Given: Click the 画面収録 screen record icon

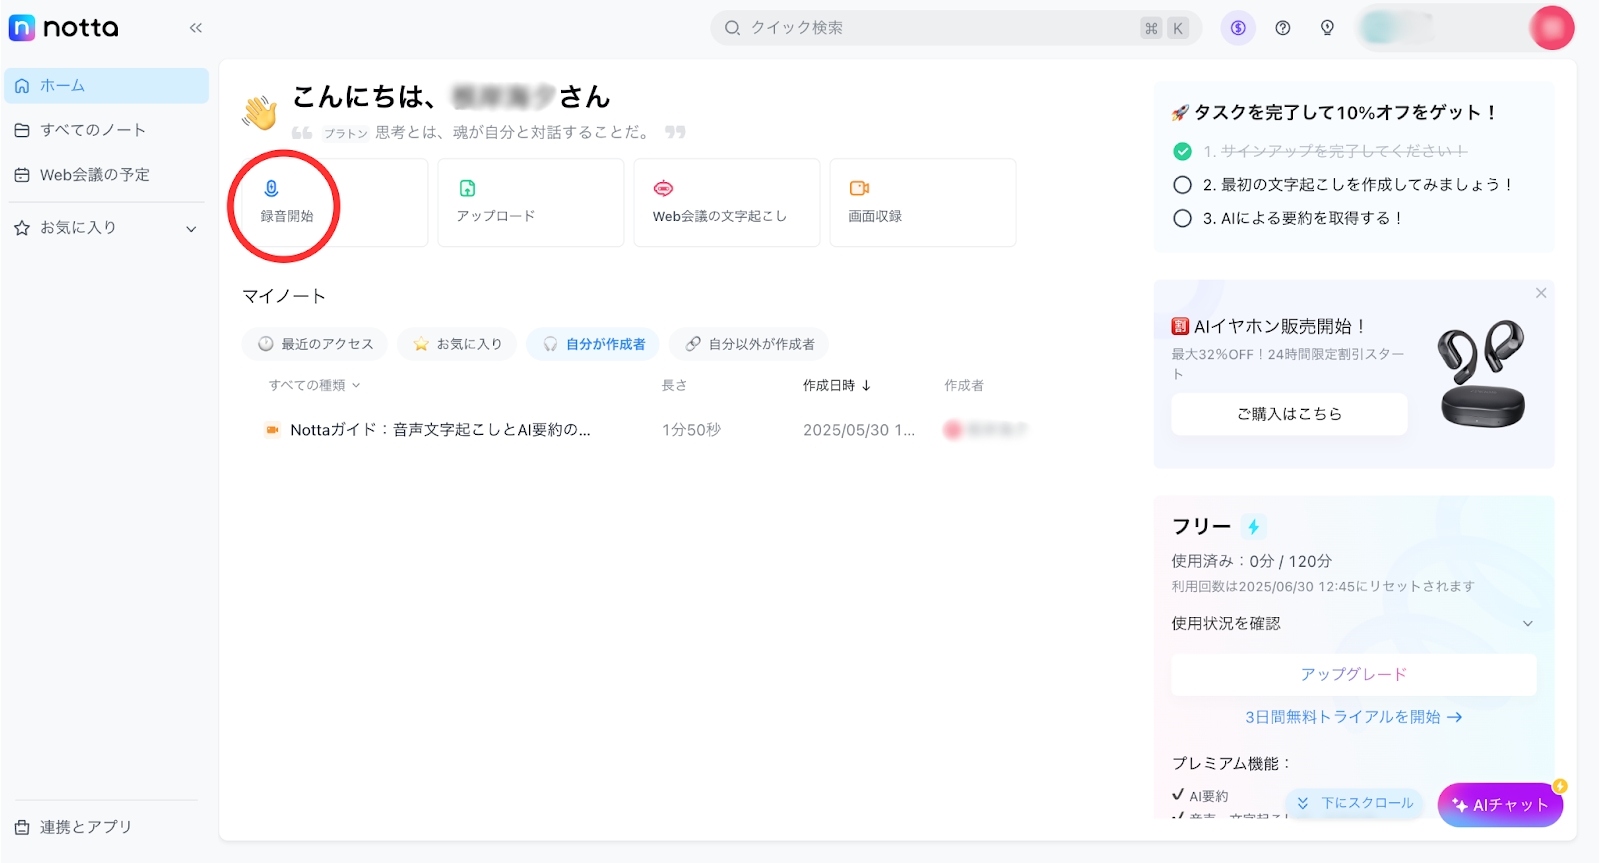Looking at the screenshot, I should pyautogui.click(x=859, y=188).
